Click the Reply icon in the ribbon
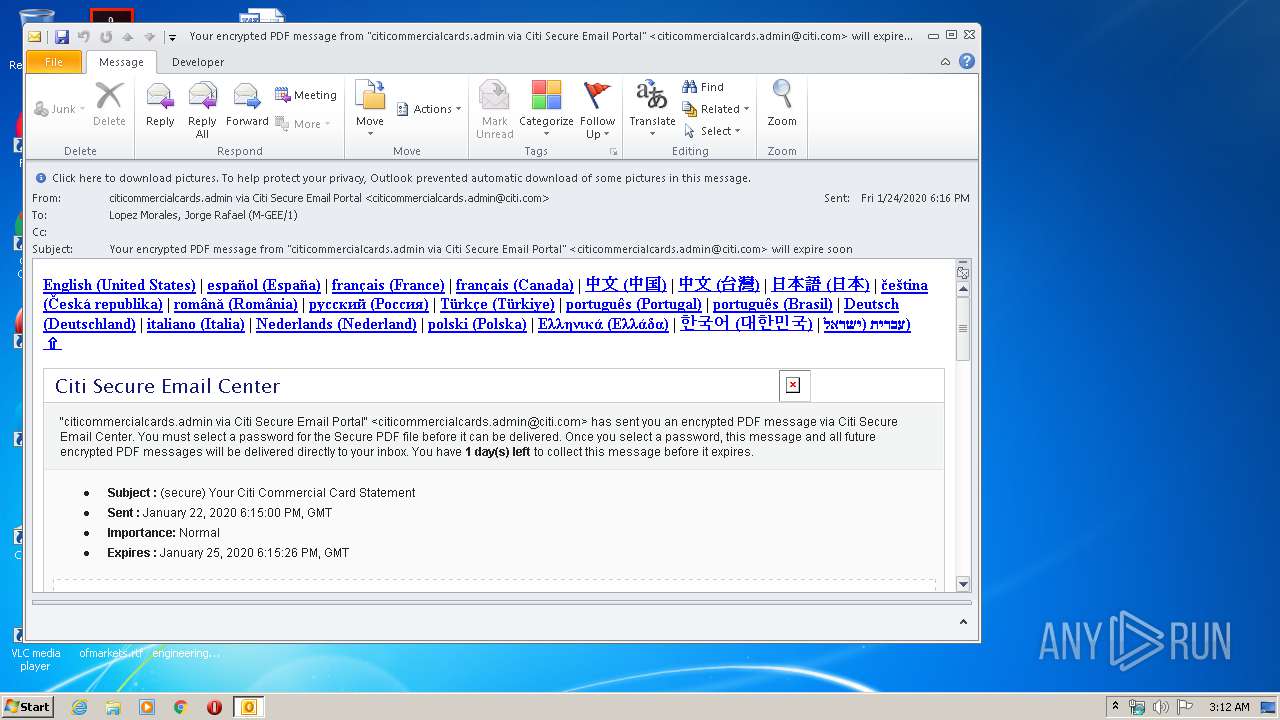 click(x=160, y=104)
